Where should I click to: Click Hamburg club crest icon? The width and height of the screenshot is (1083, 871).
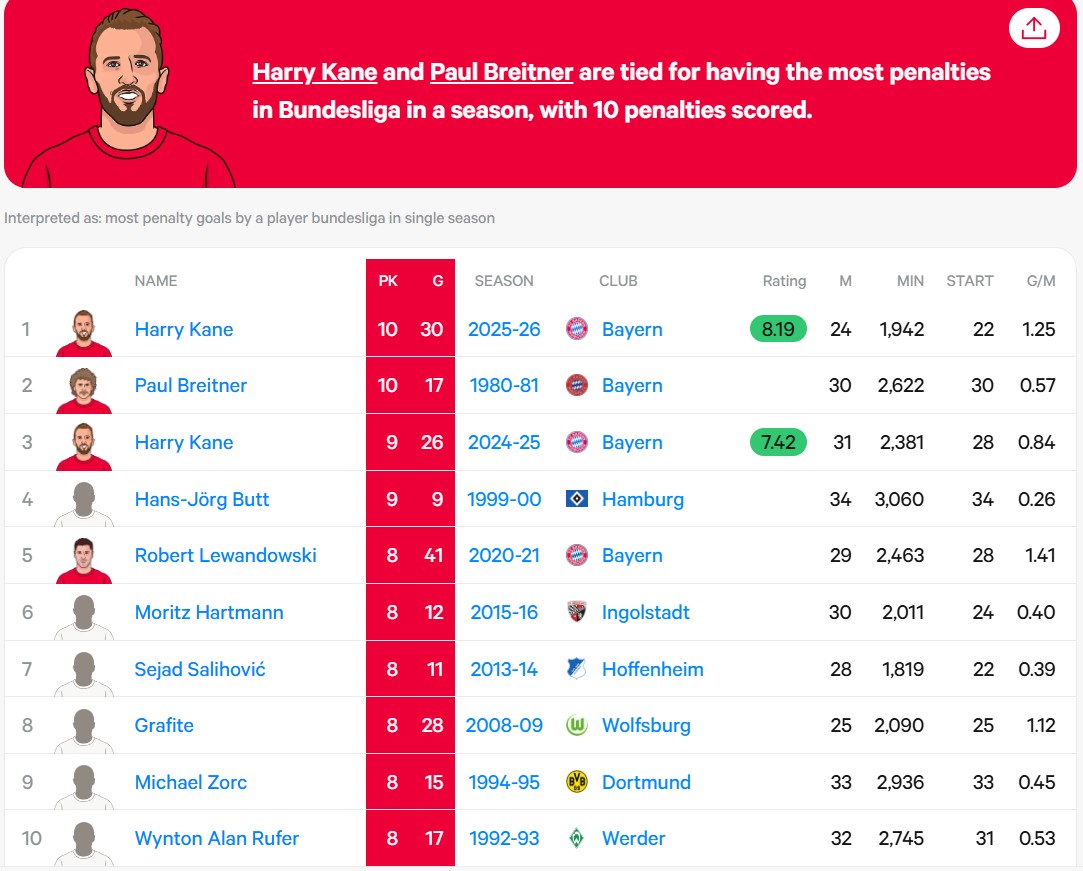coord(577,499)
